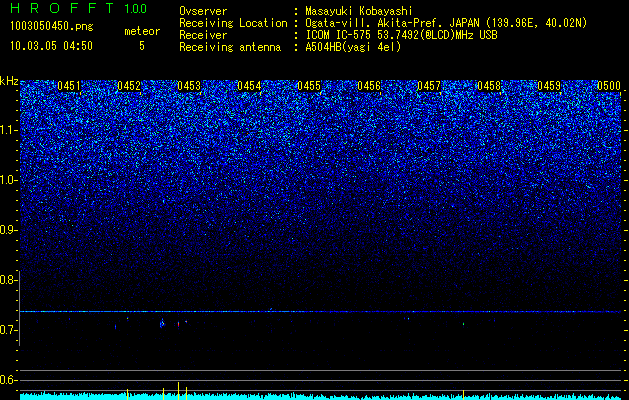Click the A504HB(yagi 4el) antenna text
The height and width of the screenshot is (400, 629).
pyautogui.click(x=353, y=47)
